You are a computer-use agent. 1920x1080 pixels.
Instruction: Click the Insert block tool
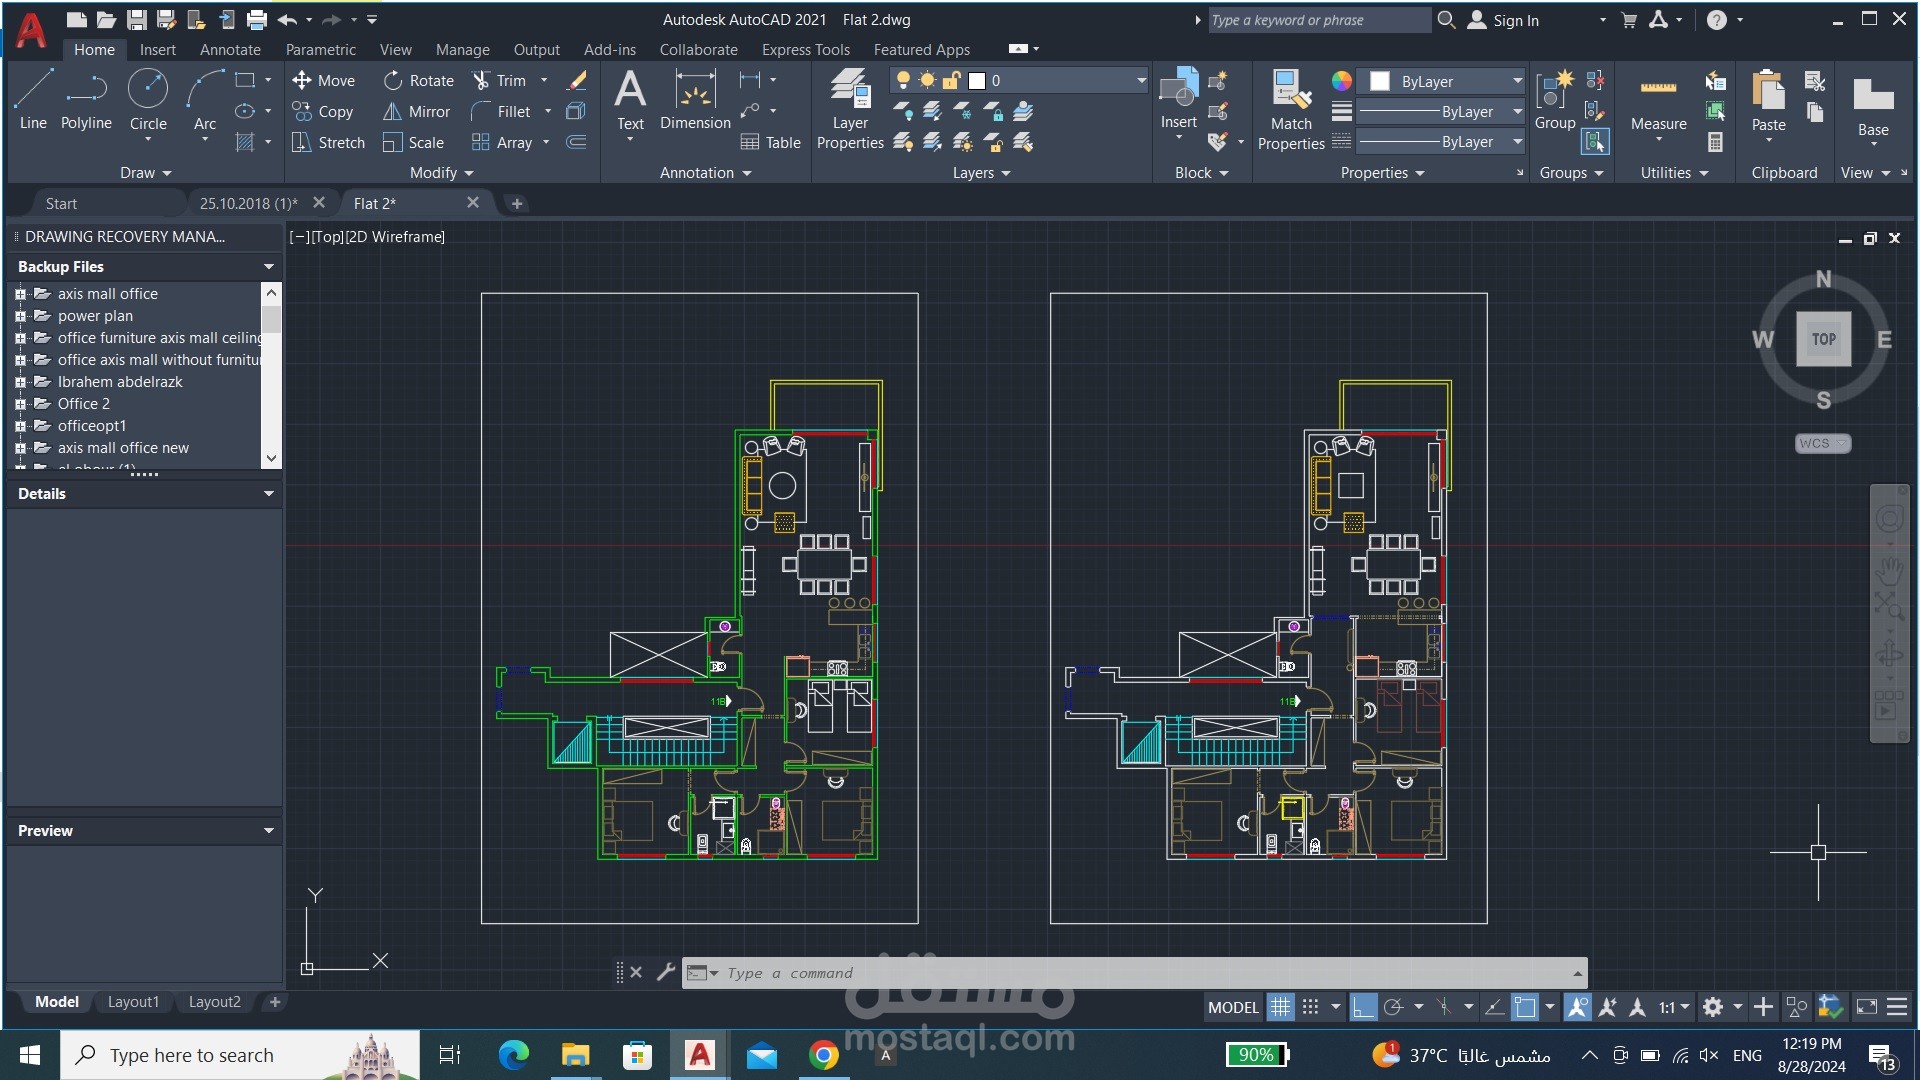coord(1178,100)
